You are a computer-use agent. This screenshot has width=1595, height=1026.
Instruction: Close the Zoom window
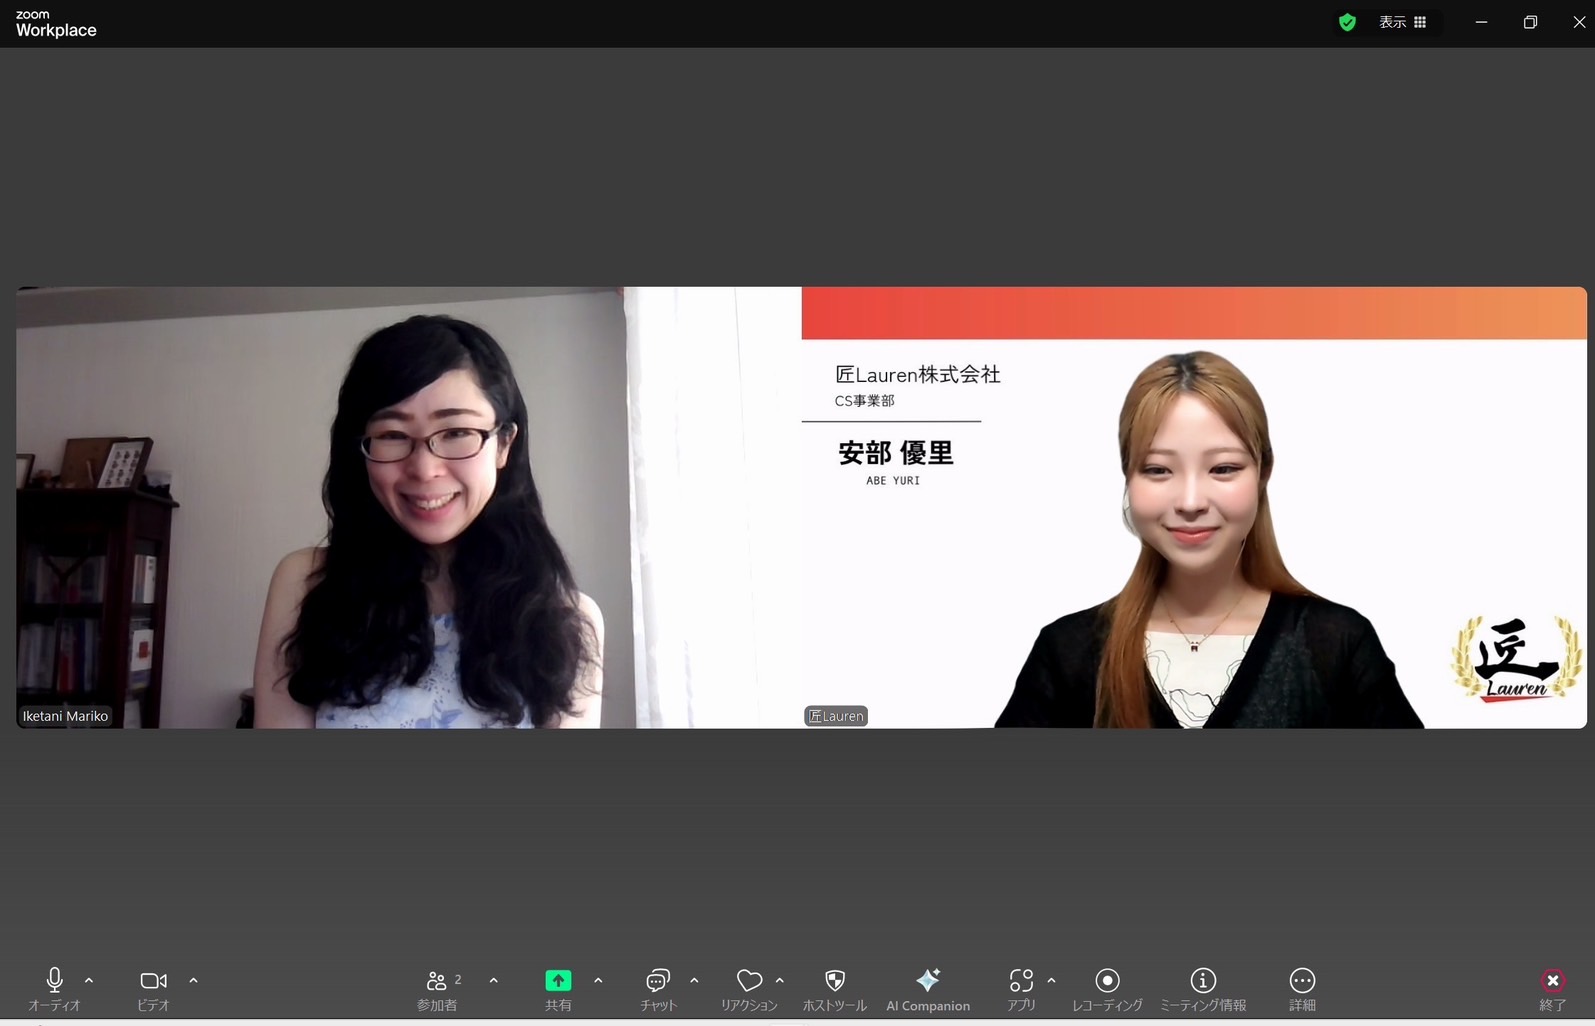point(1578,22)
